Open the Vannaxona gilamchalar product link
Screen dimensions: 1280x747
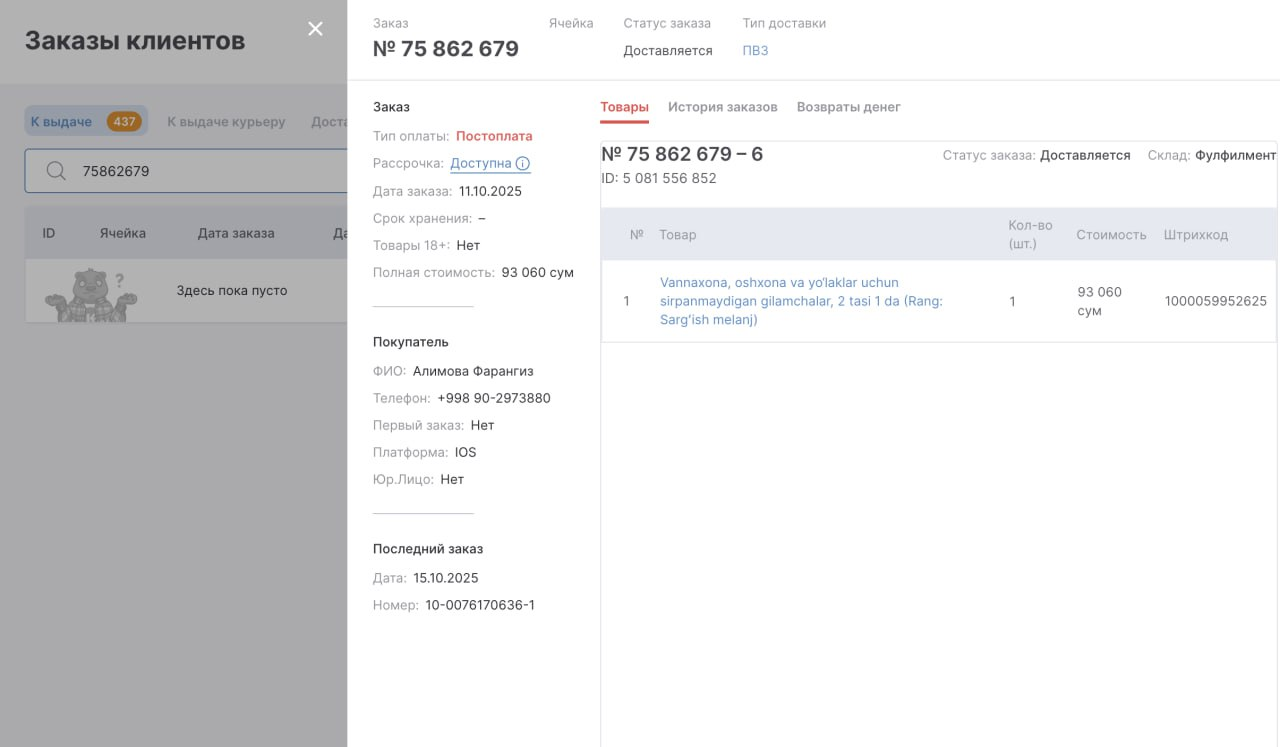click(801, 301)
